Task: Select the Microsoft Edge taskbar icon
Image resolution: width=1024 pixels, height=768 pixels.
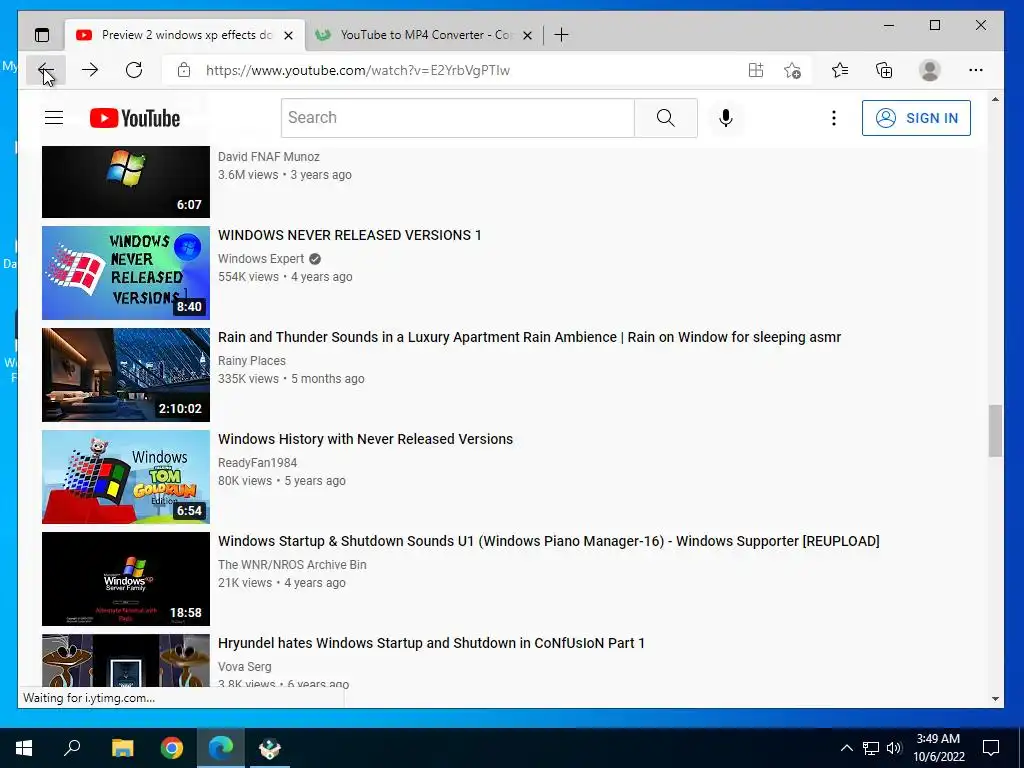Action: point(221,748)
